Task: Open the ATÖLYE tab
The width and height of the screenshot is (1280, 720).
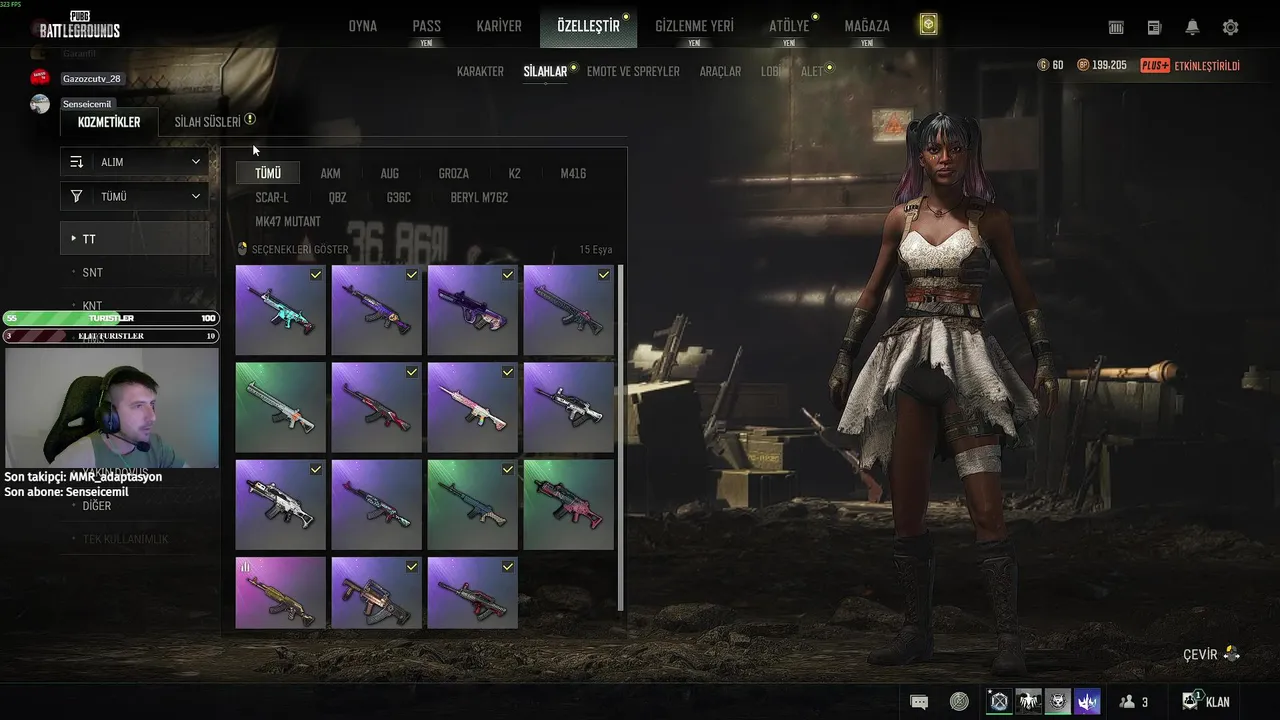Action: coord(789,27)
